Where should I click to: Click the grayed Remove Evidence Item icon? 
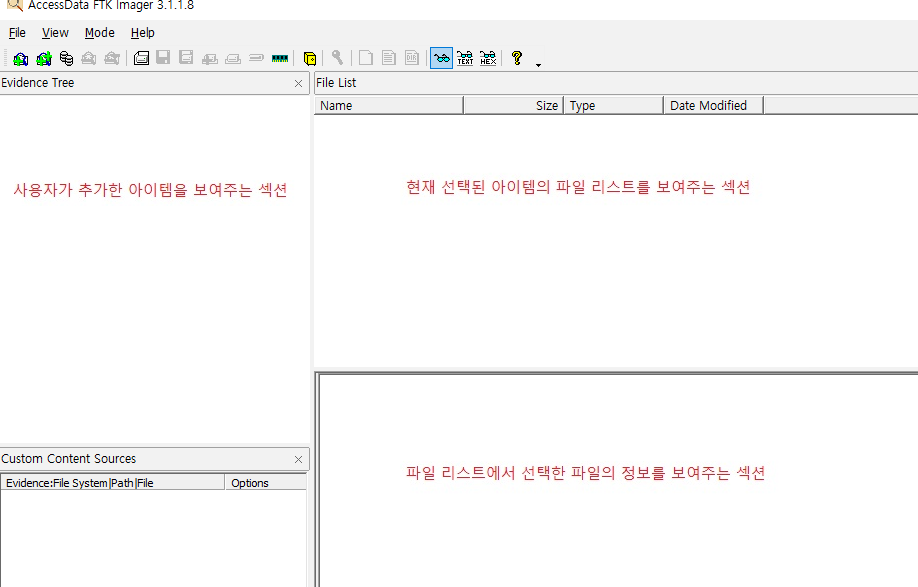pyautogui.click(x=88, y=59)
